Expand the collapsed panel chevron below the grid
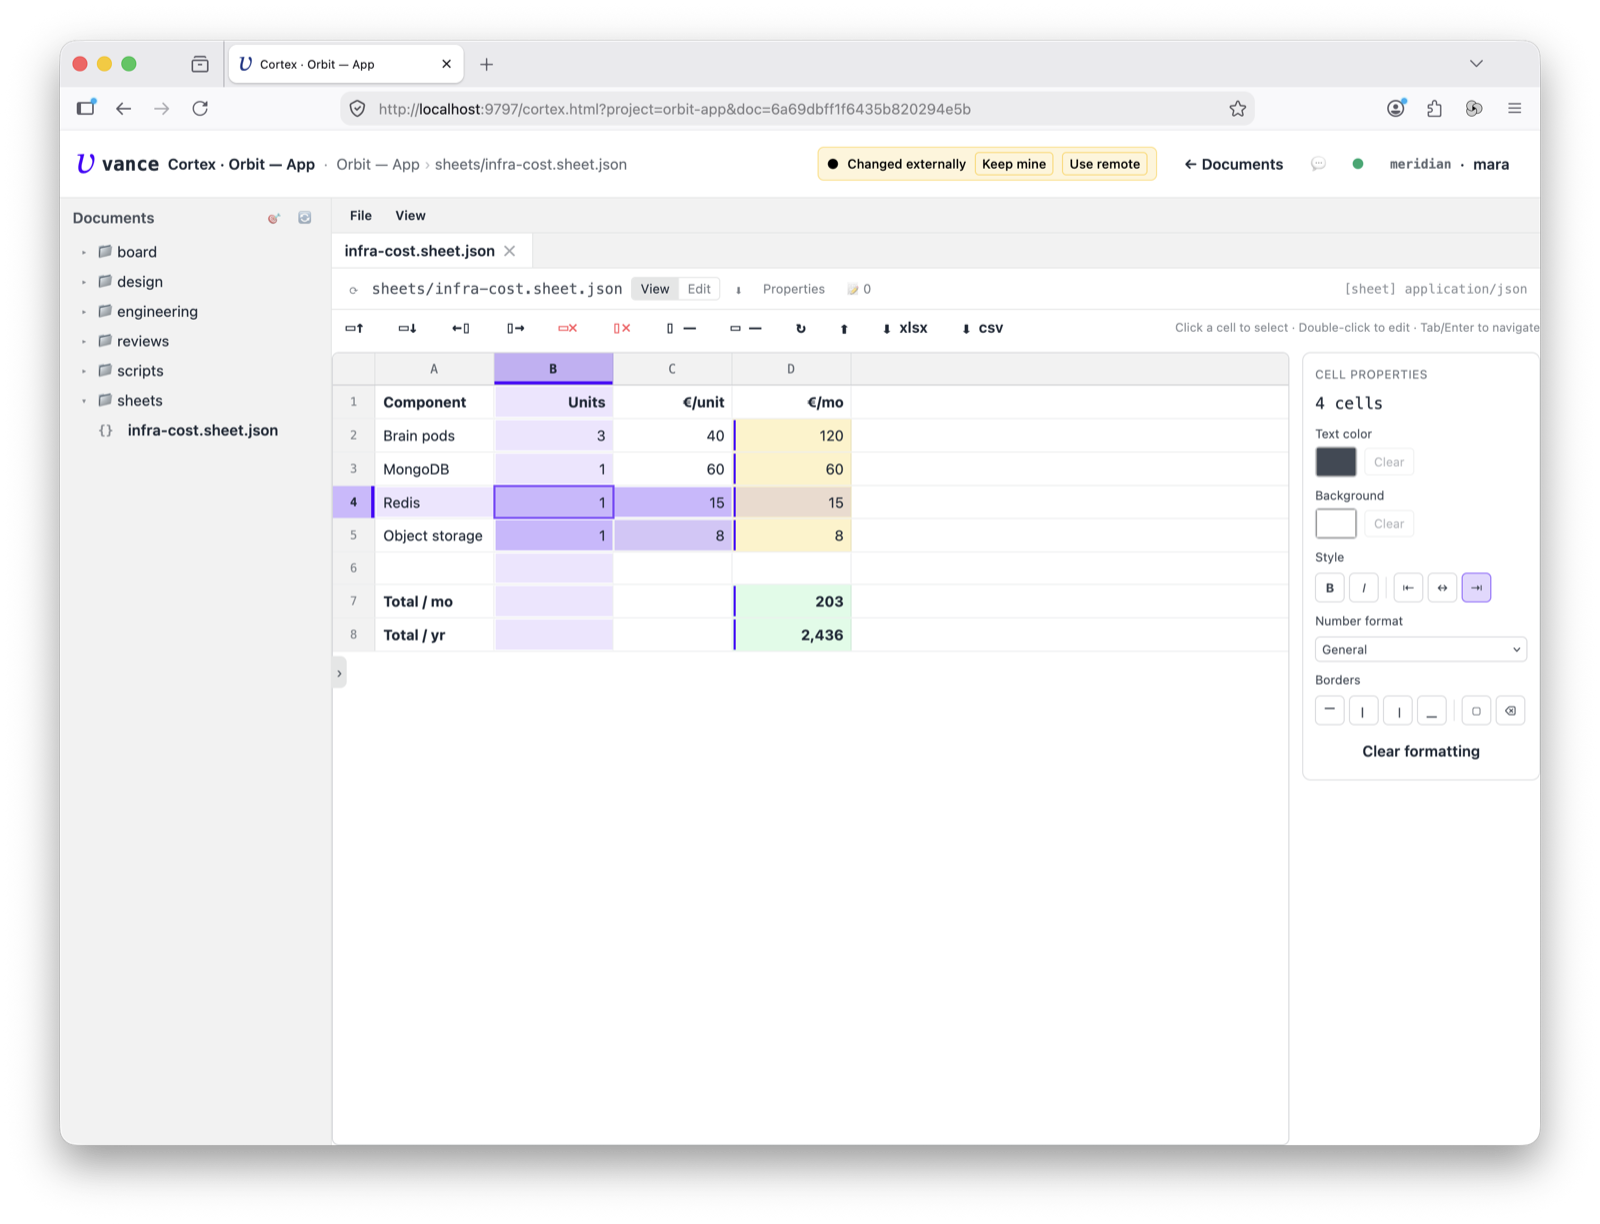This screenshot has height=1224, width=1600. coord(339,674)
